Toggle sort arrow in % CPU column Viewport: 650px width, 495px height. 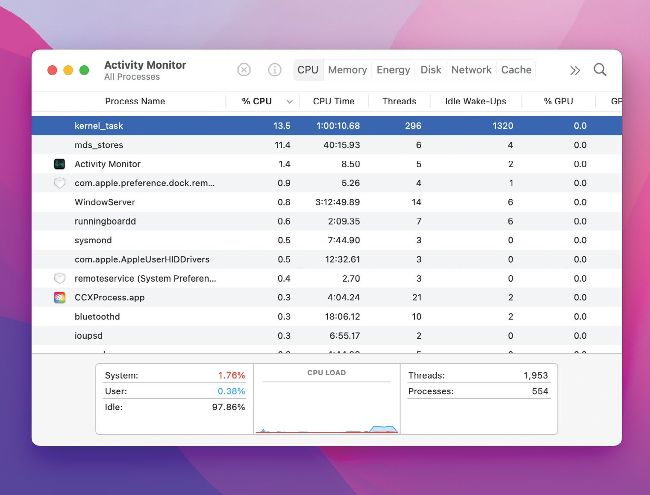click(x=290, y=101)
